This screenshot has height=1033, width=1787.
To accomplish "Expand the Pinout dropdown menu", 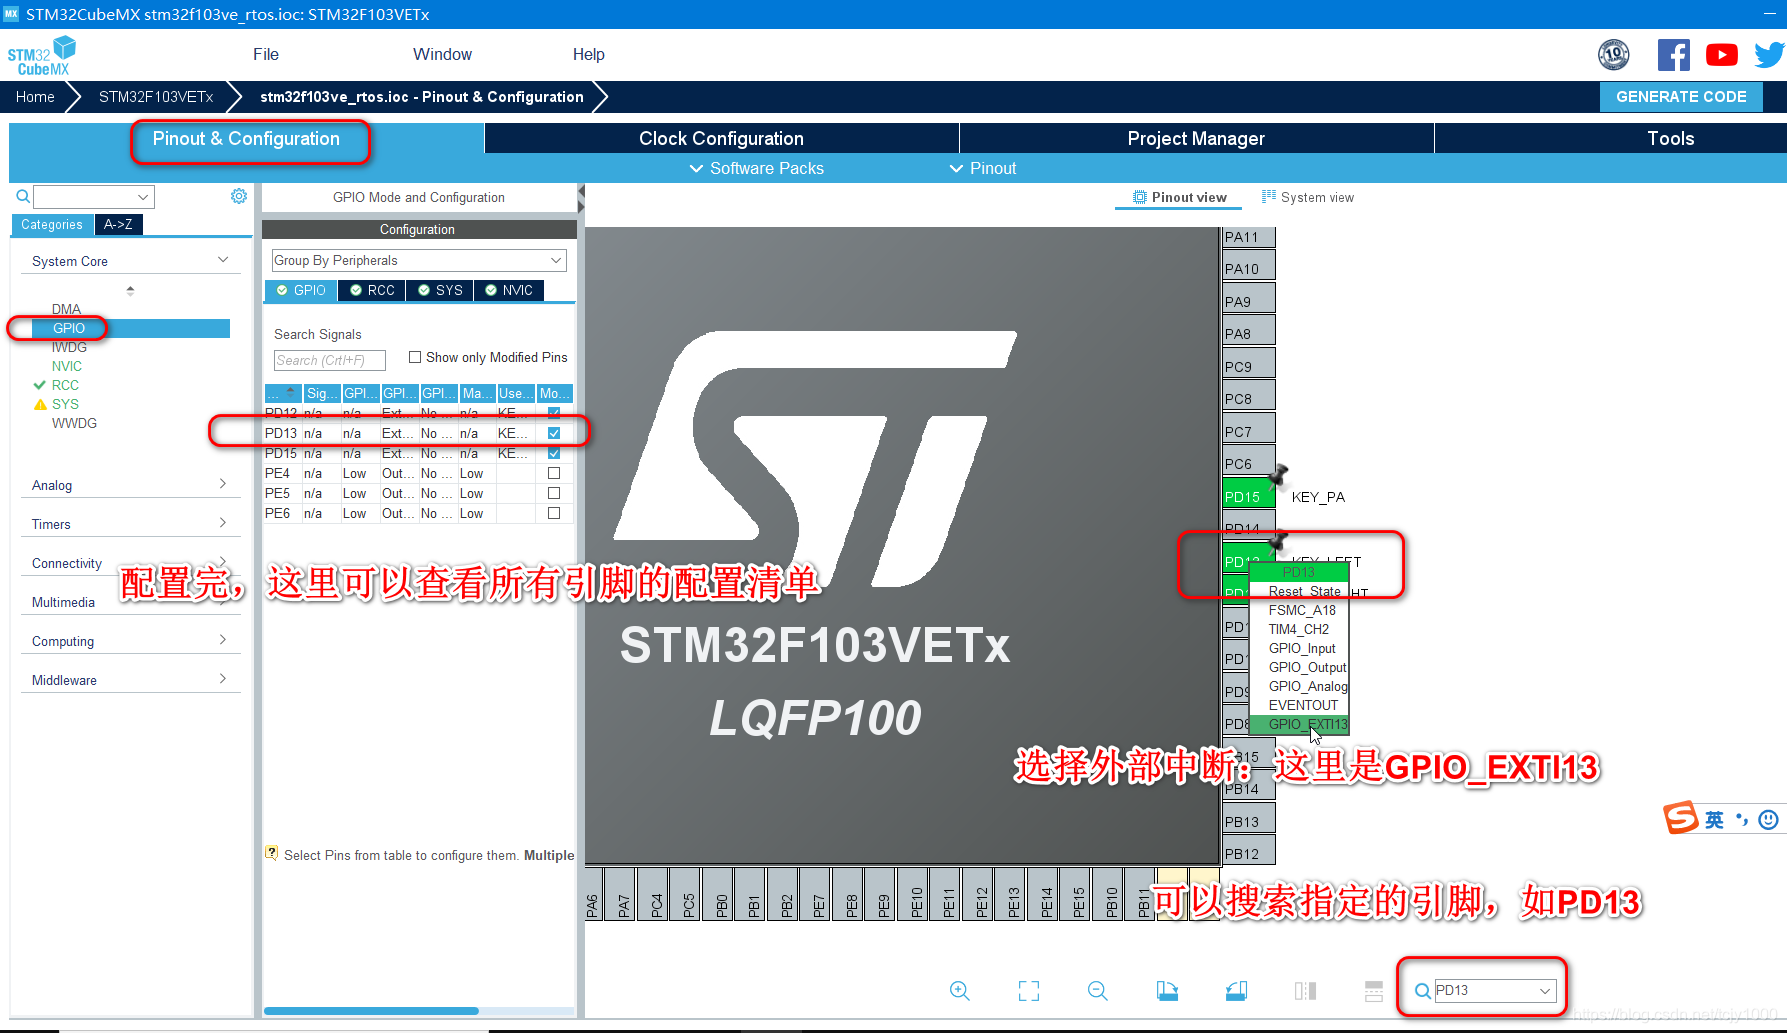I will tap(983, 168).
